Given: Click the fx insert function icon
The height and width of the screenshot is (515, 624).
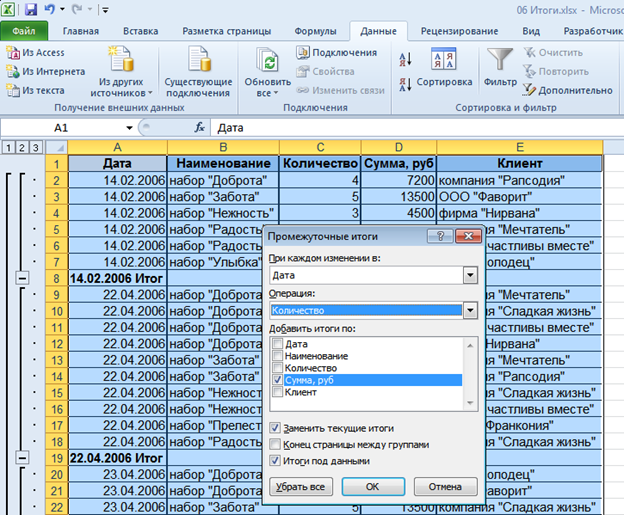Looking at the screenshot, I should coord(199,127).
